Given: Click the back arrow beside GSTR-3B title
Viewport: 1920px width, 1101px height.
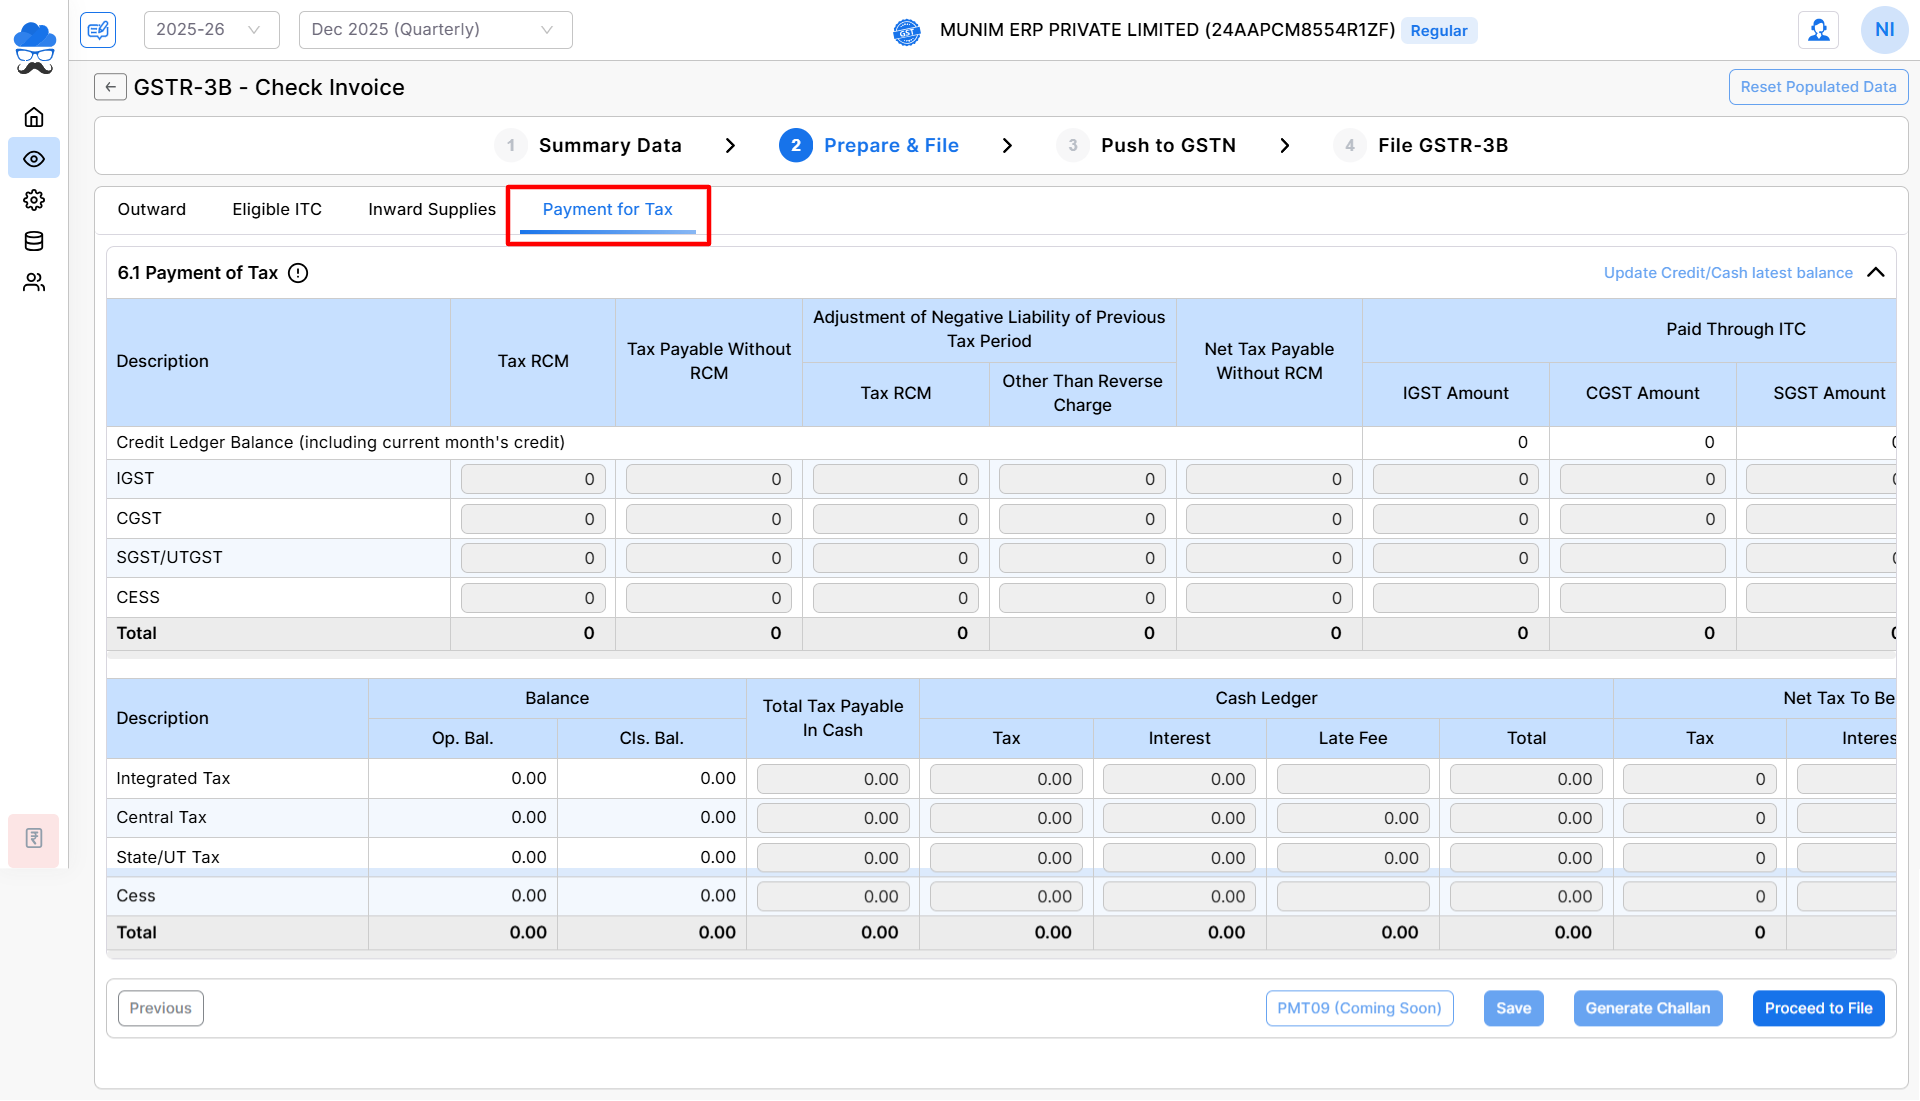Looking at the screenshot, I should coord(110,87).
